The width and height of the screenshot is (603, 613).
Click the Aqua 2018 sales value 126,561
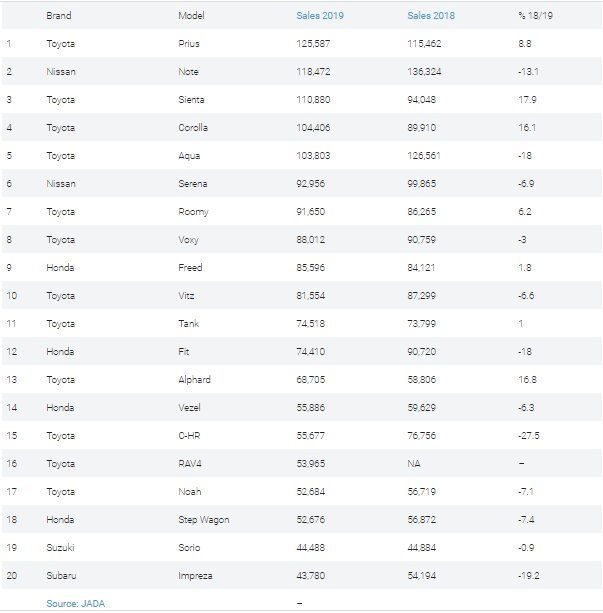[424, 156]
